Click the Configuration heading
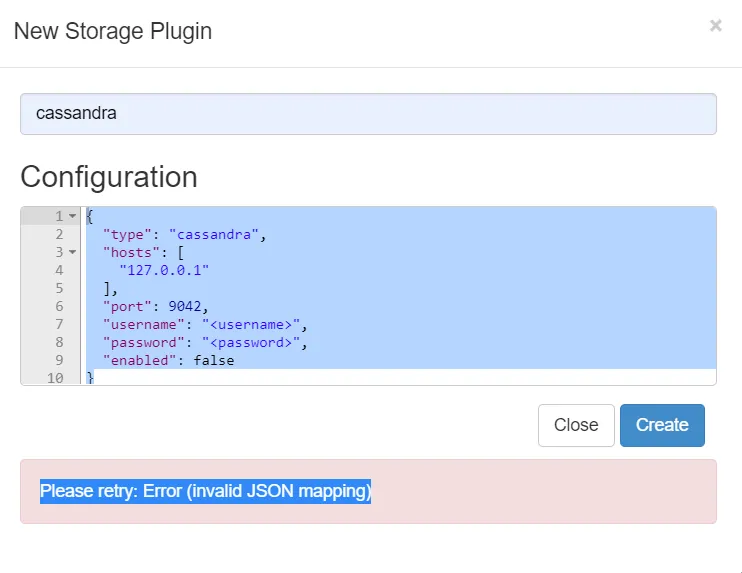The height and width of the screenshot is (573, 742). [109, 177]
